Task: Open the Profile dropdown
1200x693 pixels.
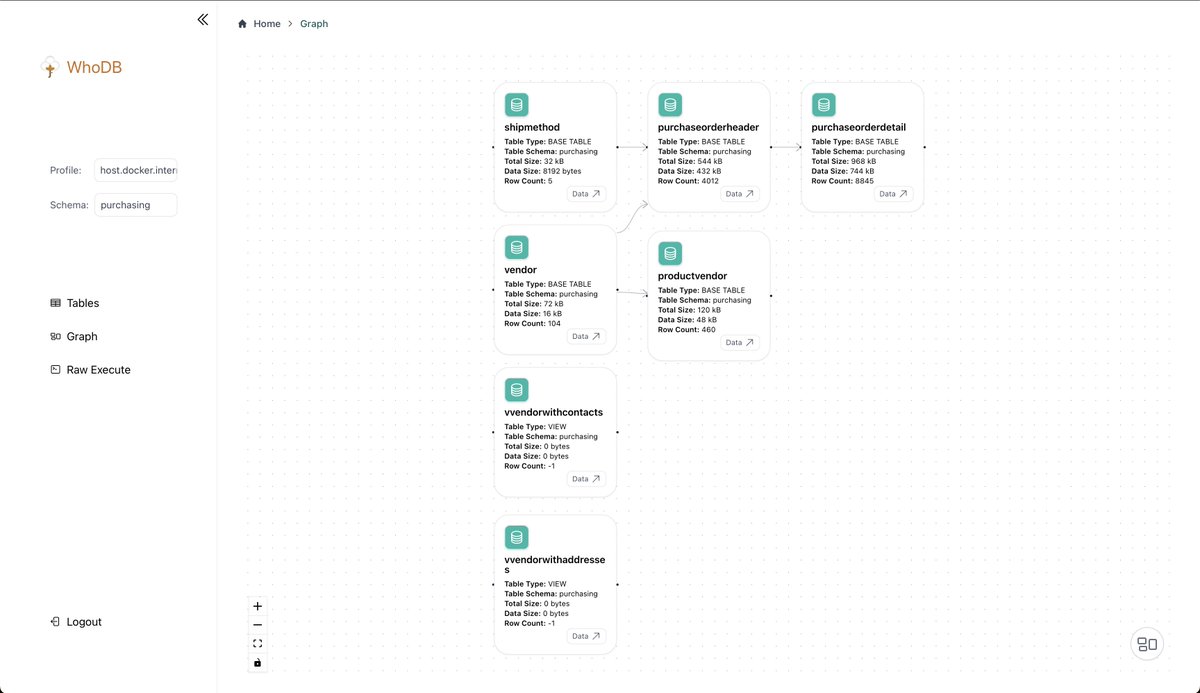Action: pos(135,170)
